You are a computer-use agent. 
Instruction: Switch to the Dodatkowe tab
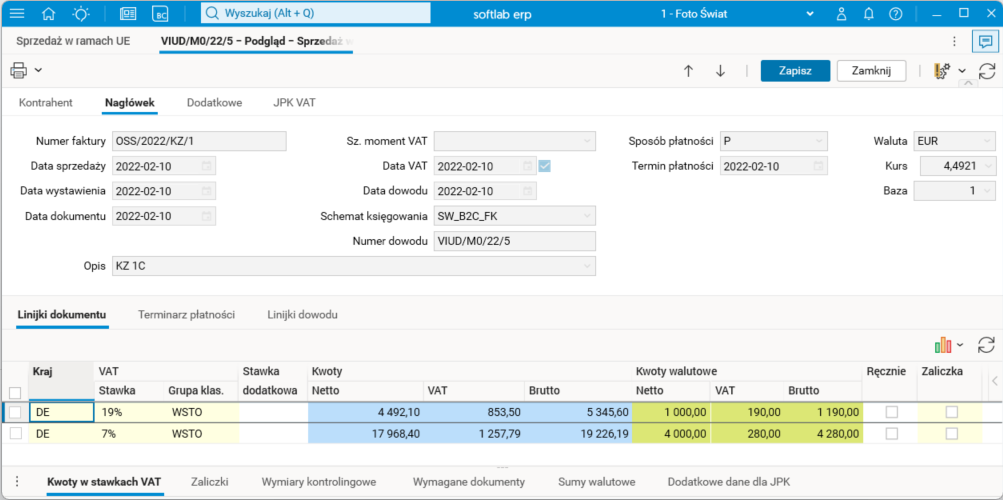214,102
